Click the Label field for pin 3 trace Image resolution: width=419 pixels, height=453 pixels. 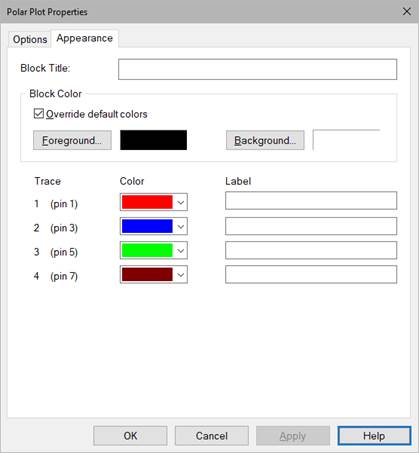tap(311, 226)
